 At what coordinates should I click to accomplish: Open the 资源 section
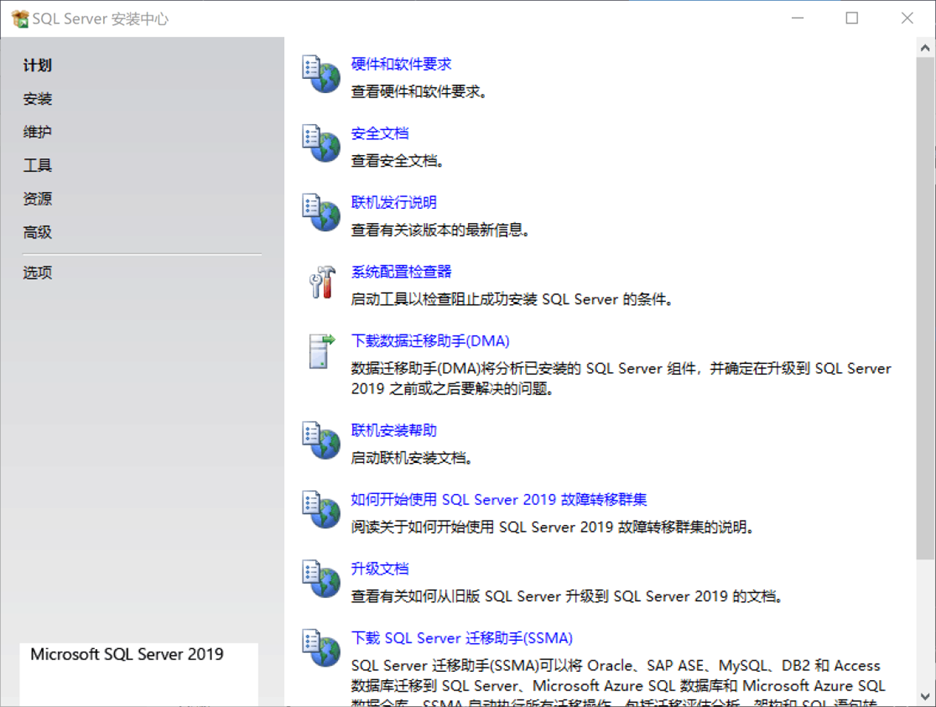37,198
